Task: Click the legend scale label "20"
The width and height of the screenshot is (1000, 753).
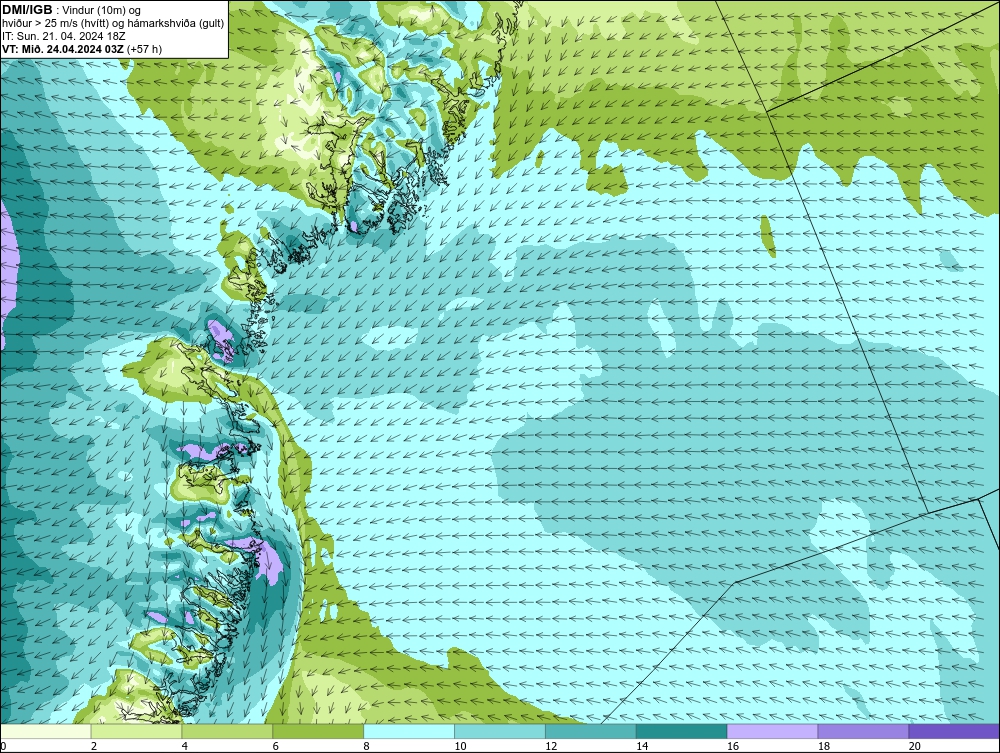Action: click(x=915, y=746)
